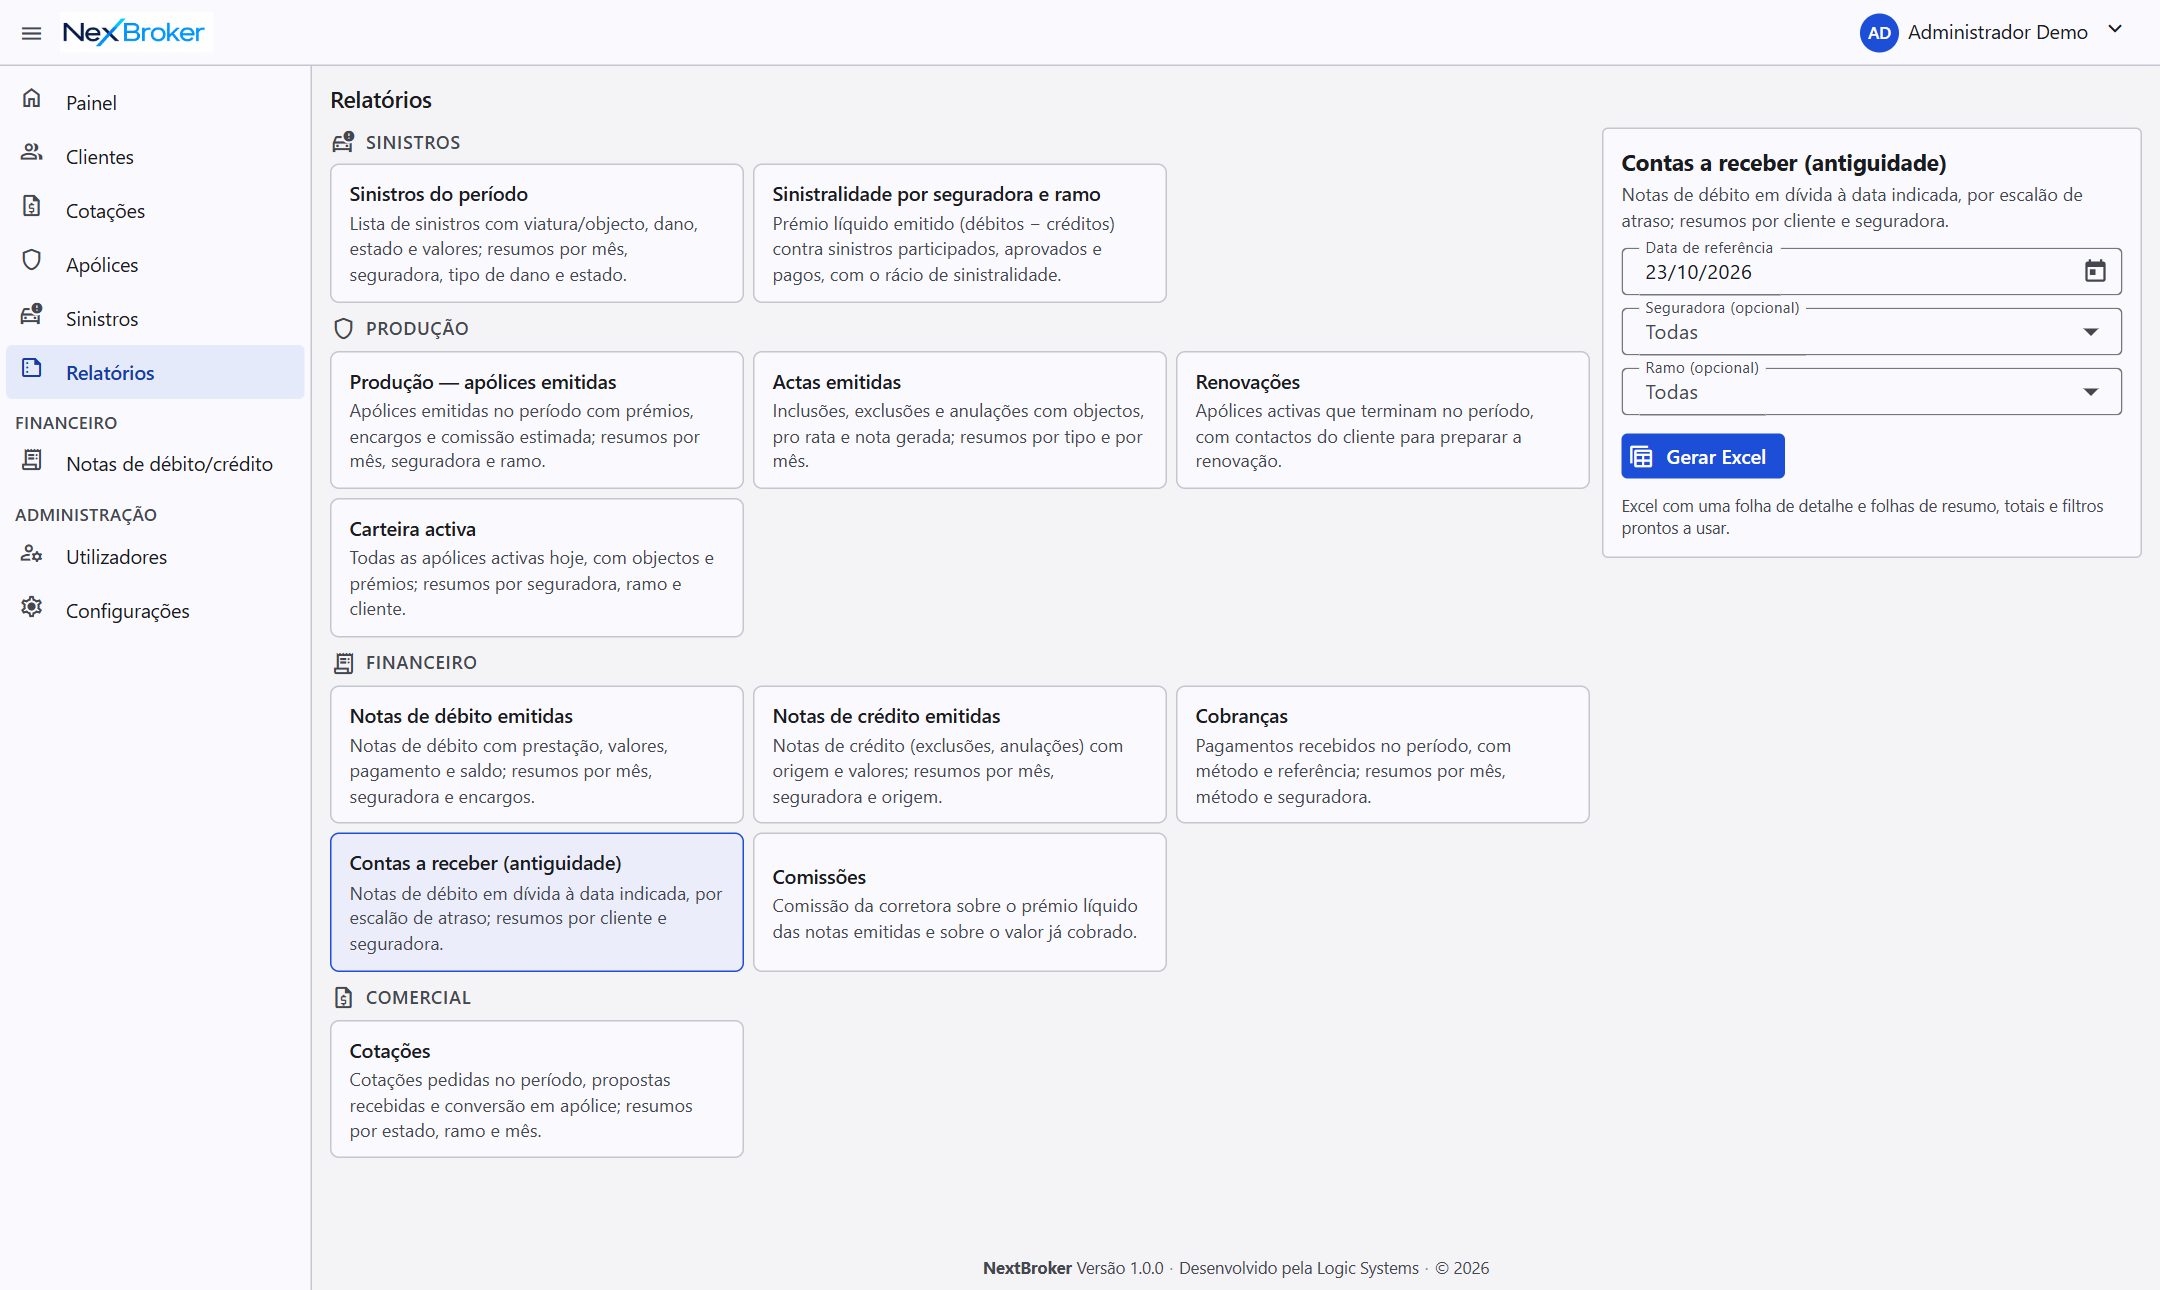Expand the Seguradora (opcional) dropdown
Screen dimensions: 2160x1290
click(x=1871, y=332)
